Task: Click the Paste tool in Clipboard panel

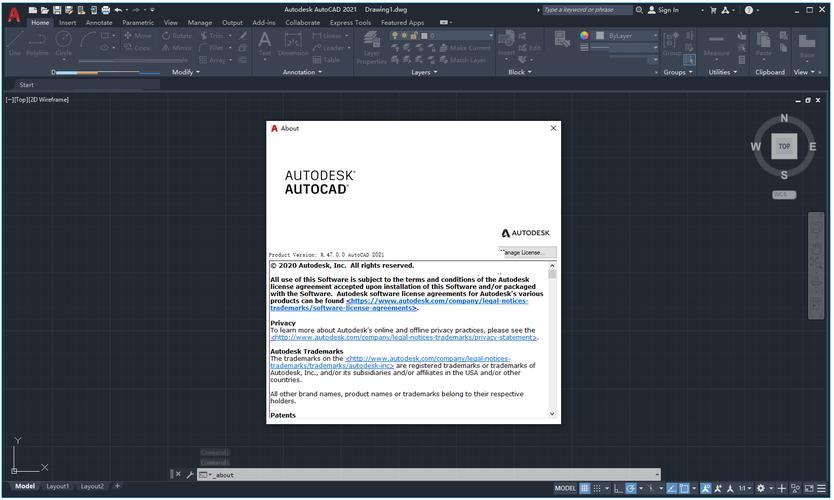Action: (x=763, y=44)
